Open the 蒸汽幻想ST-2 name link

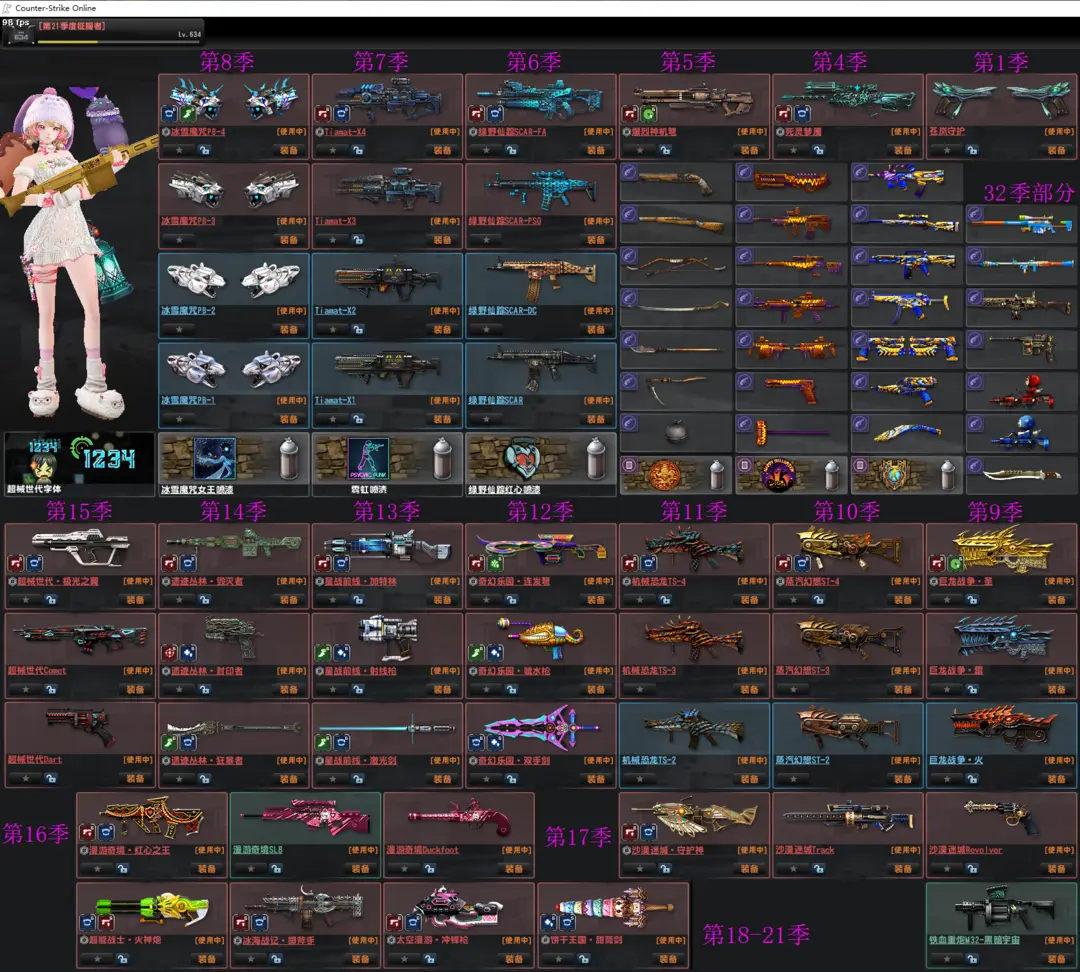[802, 760]
